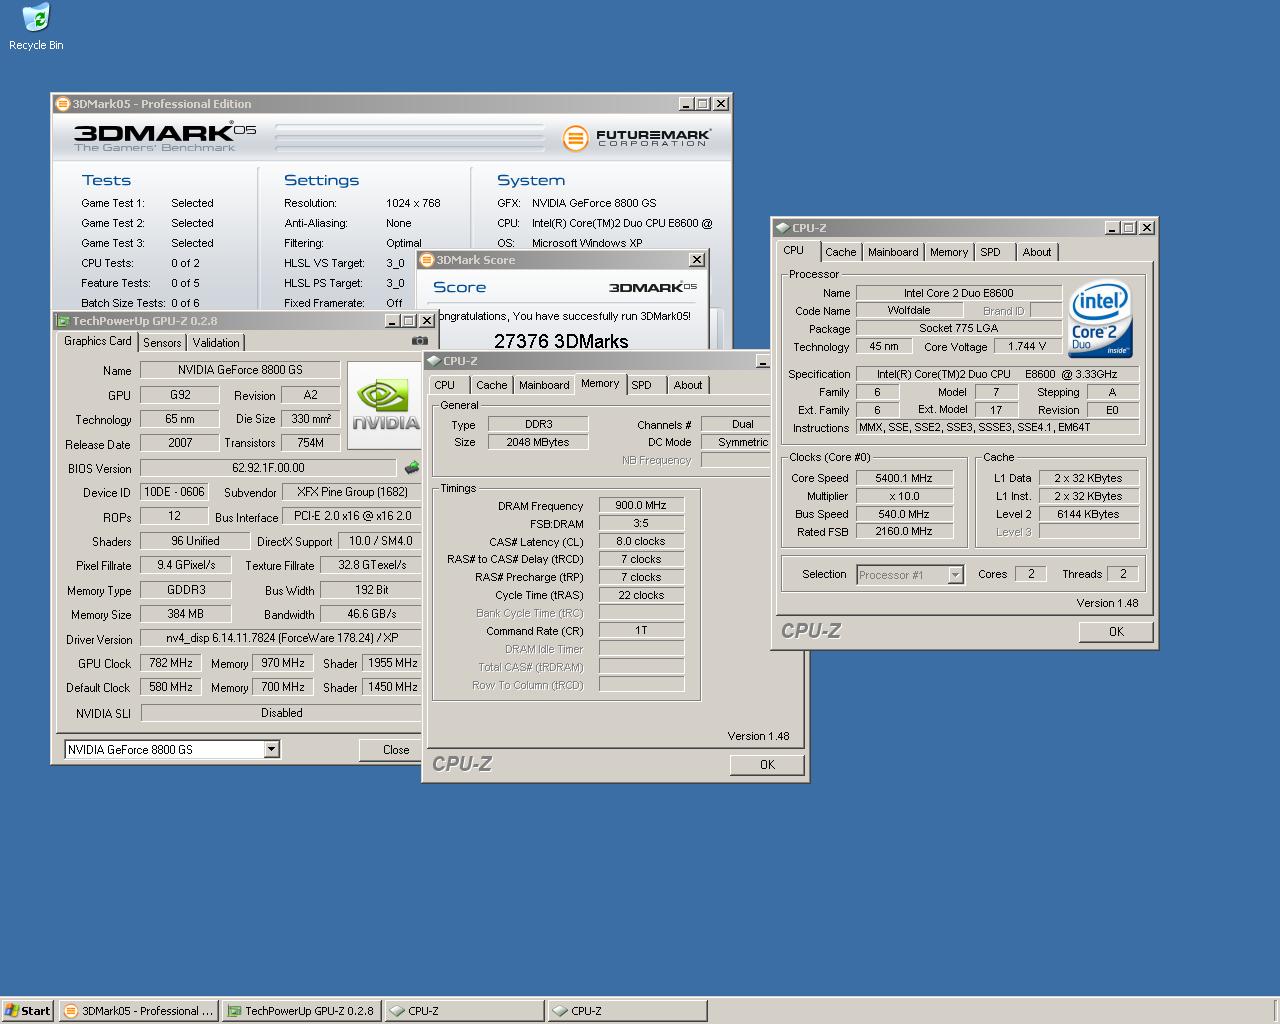Screen dimensions: 1280x1024
Task: Click the Futuremark Corporation logo
Action: tap(636, 137)
